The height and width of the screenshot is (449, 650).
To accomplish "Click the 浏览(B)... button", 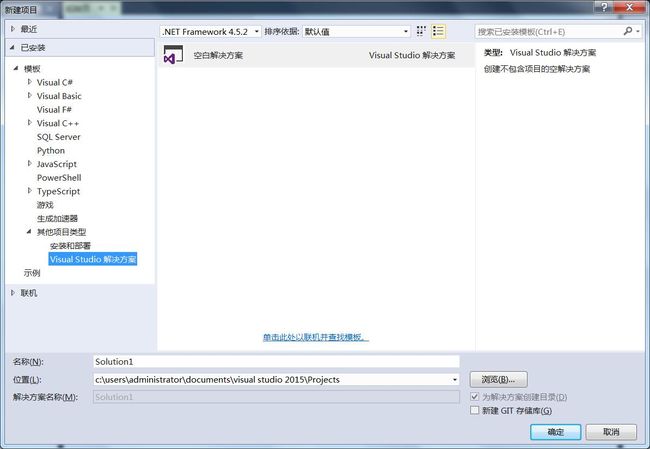I will click(498, 379).
